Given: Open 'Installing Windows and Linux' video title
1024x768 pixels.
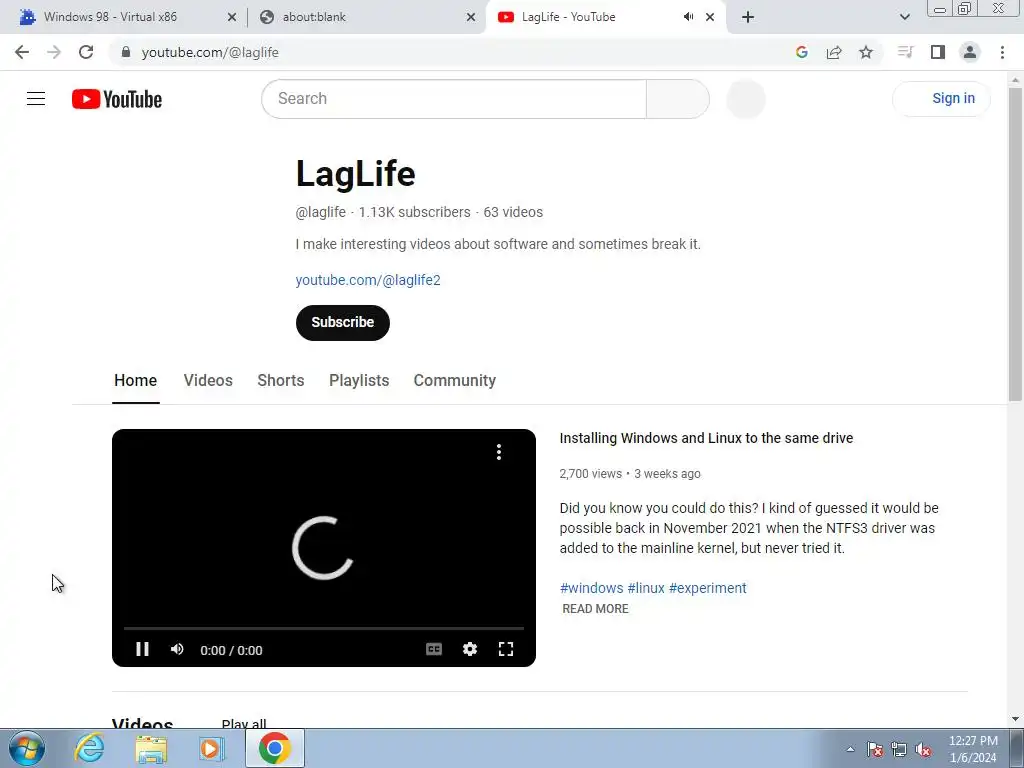Looking at the screenshot, I should tap(706, 438).
